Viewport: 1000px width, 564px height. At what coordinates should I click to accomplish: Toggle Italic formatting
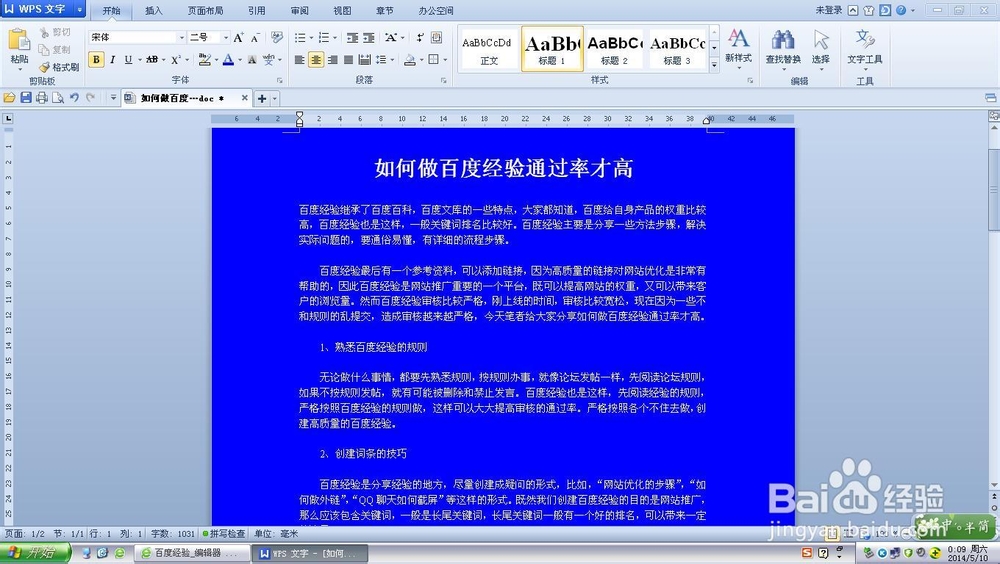click(112, 59)
